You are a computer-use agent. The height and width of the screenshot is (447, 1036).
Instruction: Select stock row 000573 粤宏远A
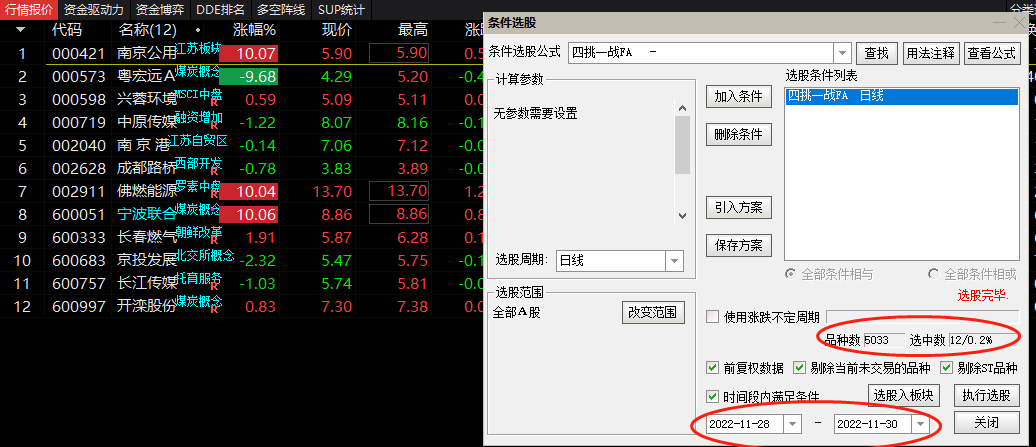pos(241,77)
